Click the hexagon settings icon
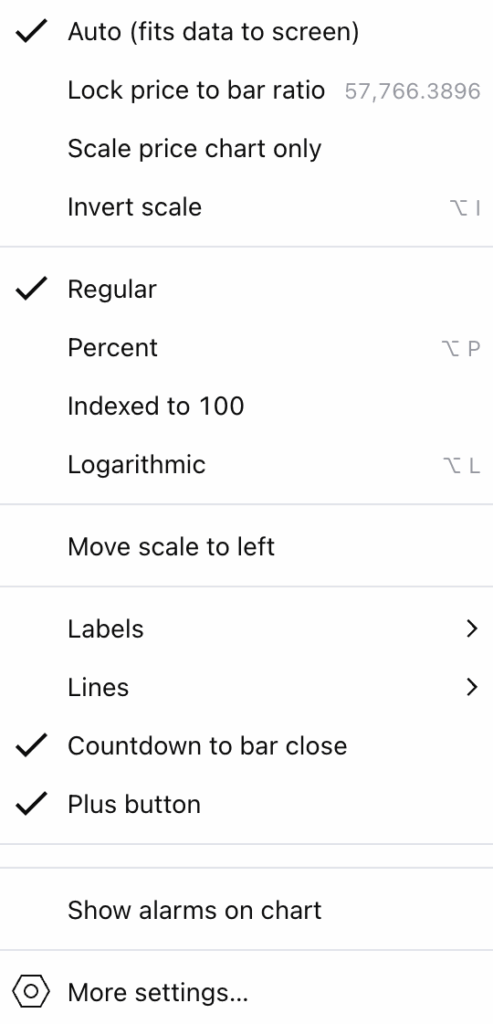 pyautogui.click(x=31, y=993)
